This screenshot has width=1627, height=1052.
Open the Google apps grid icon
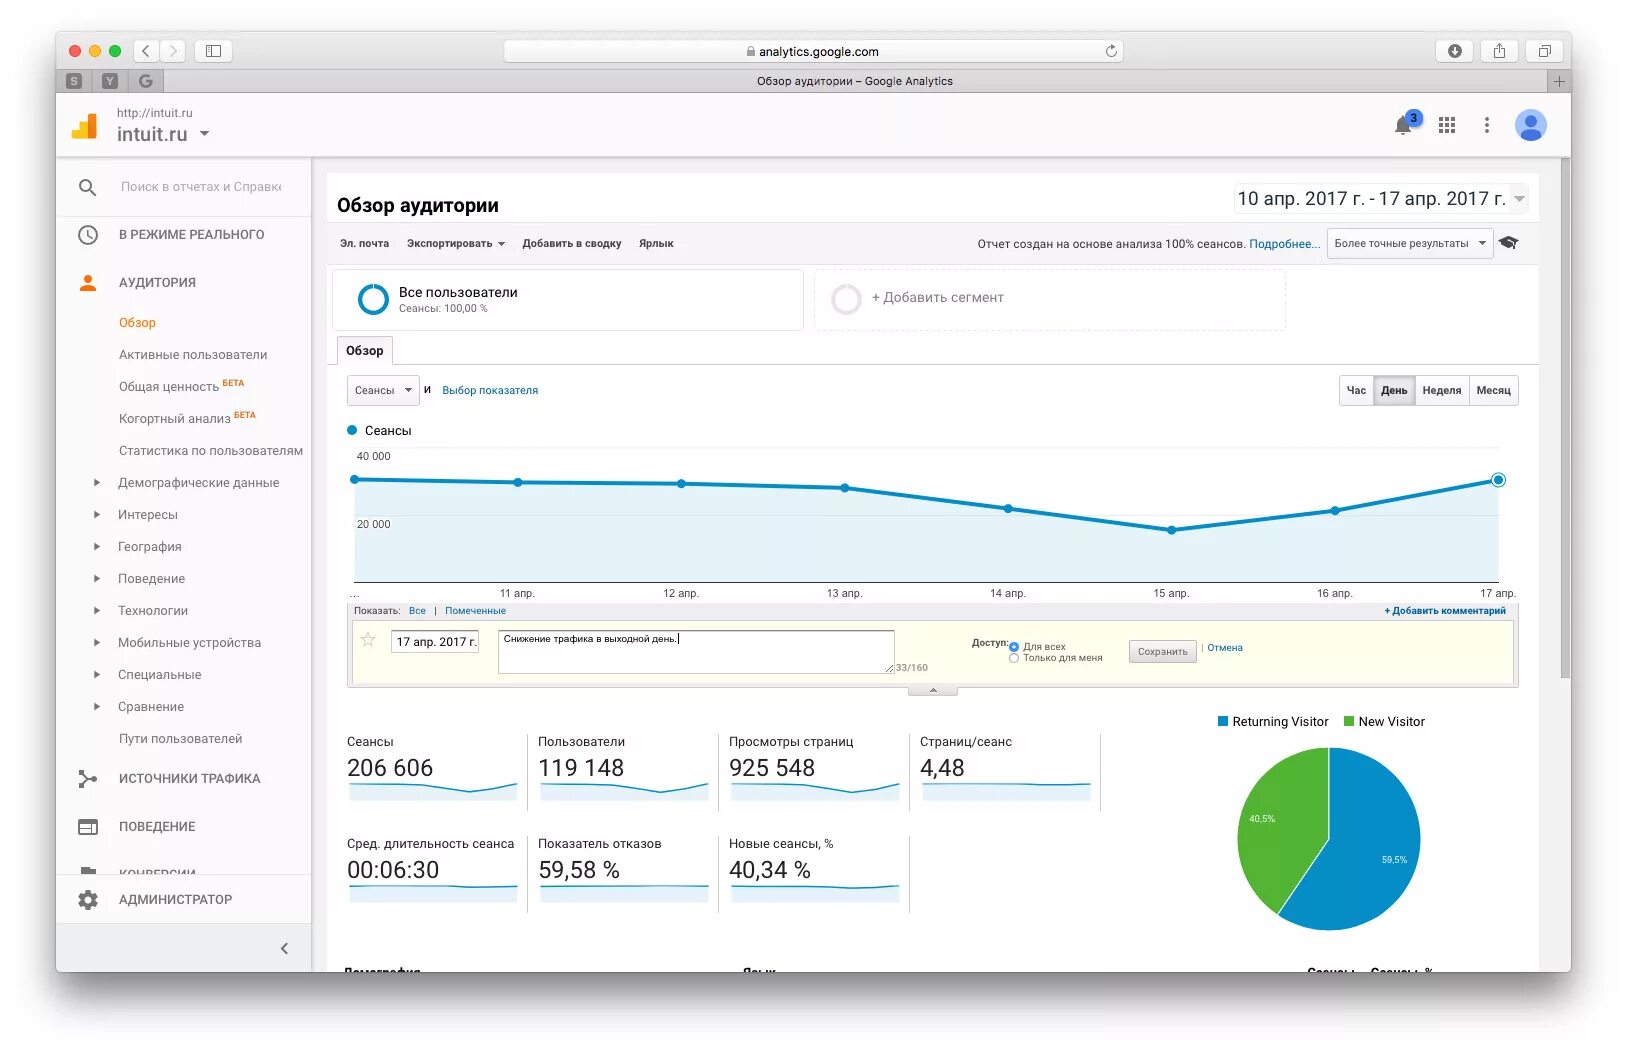tap(1447, 125)
